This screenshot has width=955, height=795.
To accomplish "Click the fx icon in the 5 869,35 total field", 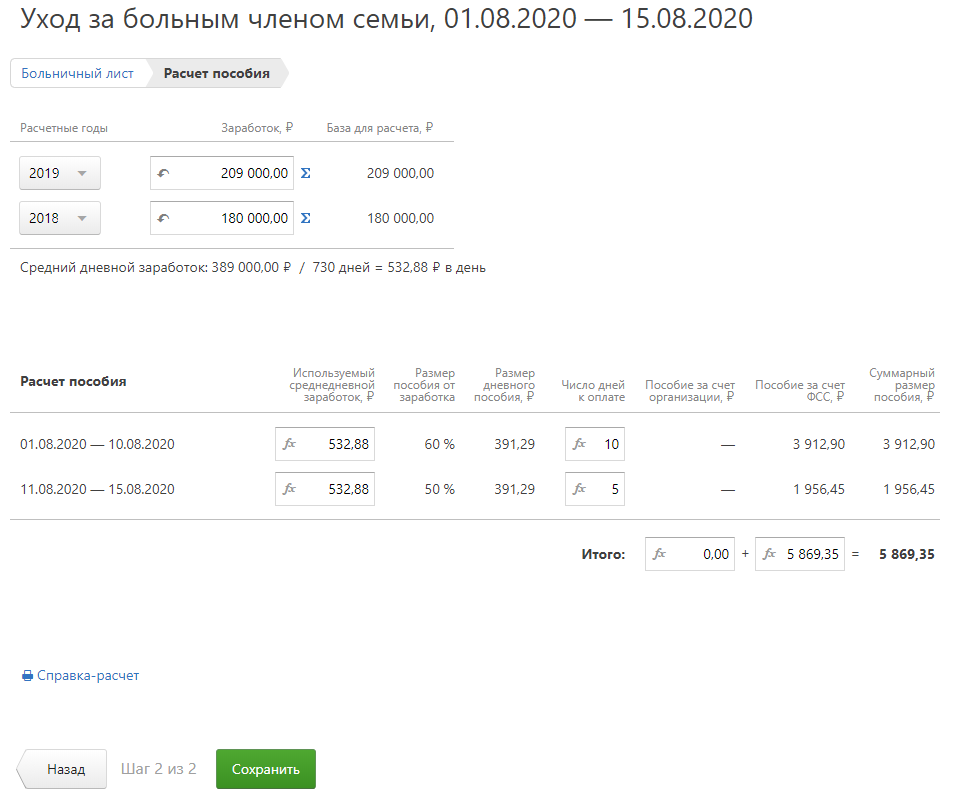I will pyautogui.click(x=769, y=554).
